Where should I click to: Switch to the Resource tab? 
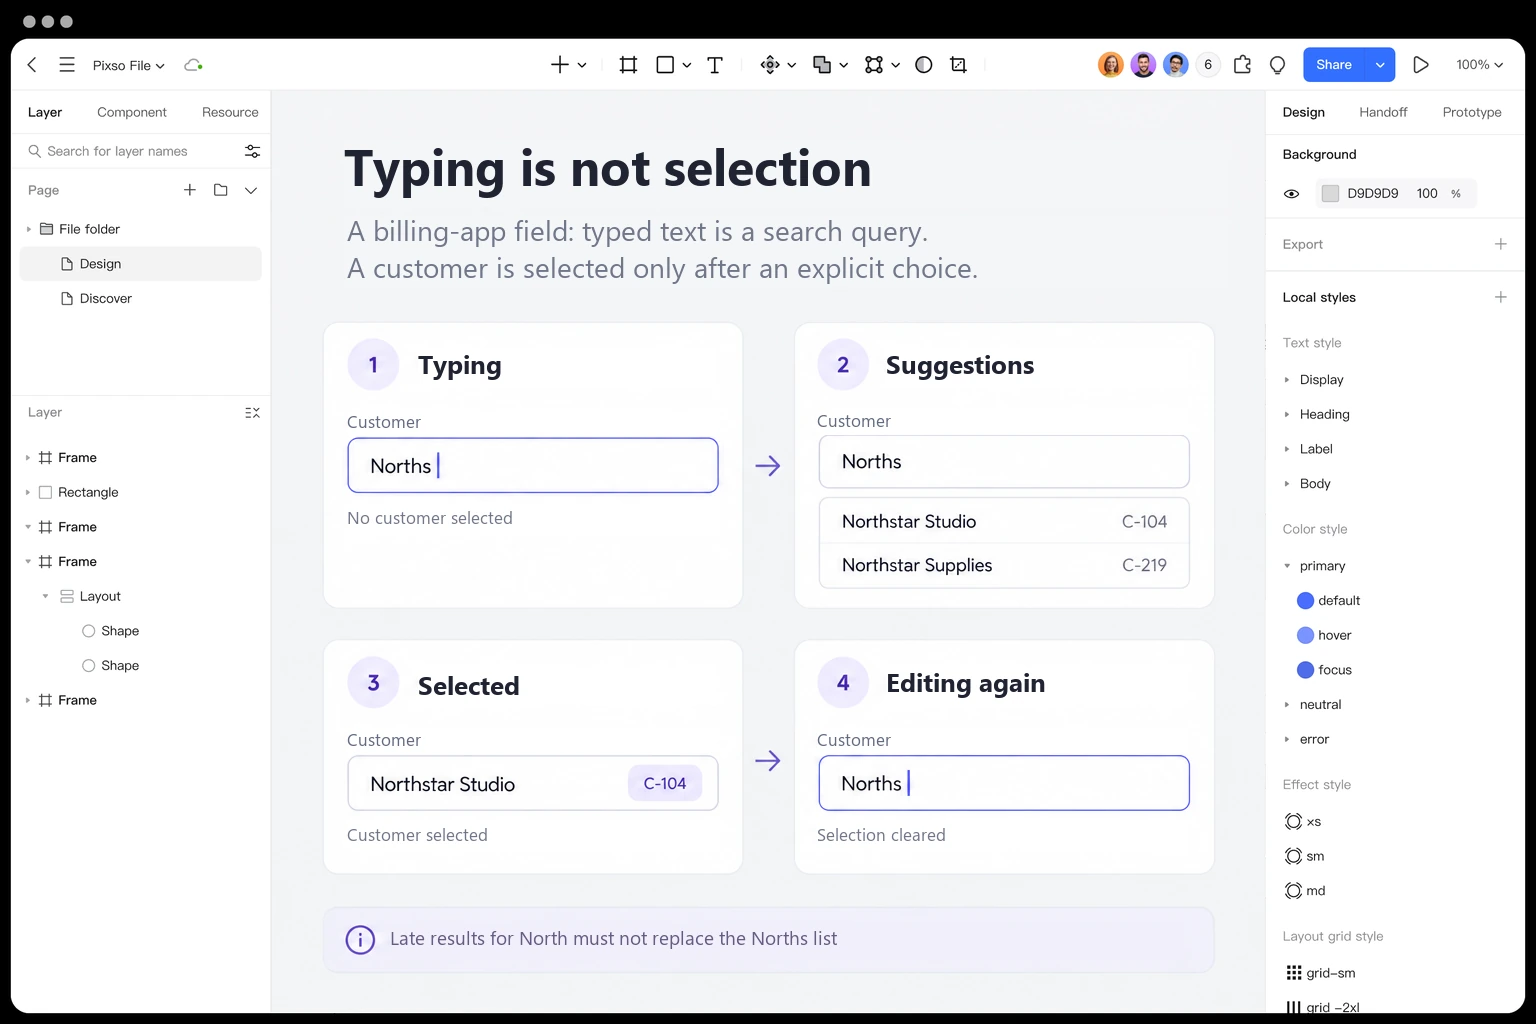(230, 112)
